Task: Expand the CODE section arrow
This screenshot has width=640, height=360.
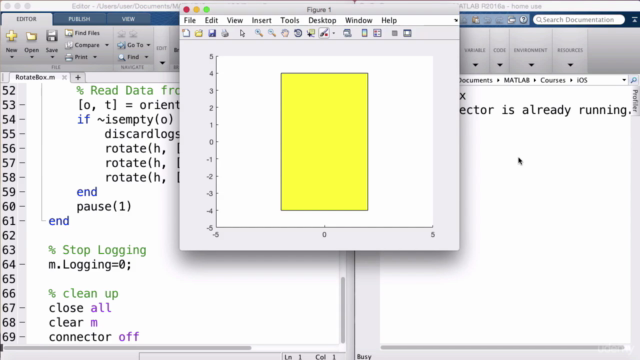Action: click(x=500, y=65)
